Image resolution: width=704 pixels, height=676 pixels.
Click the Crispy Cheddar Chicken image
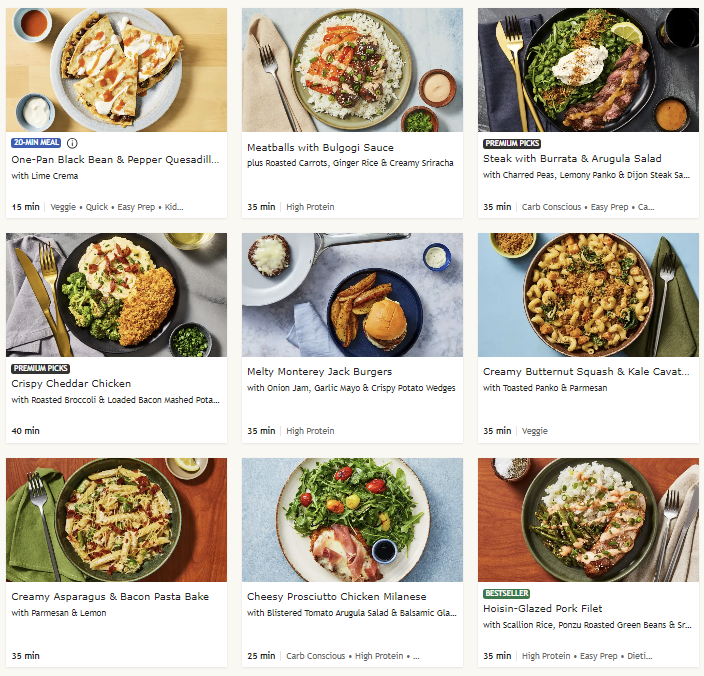[116, 295]
